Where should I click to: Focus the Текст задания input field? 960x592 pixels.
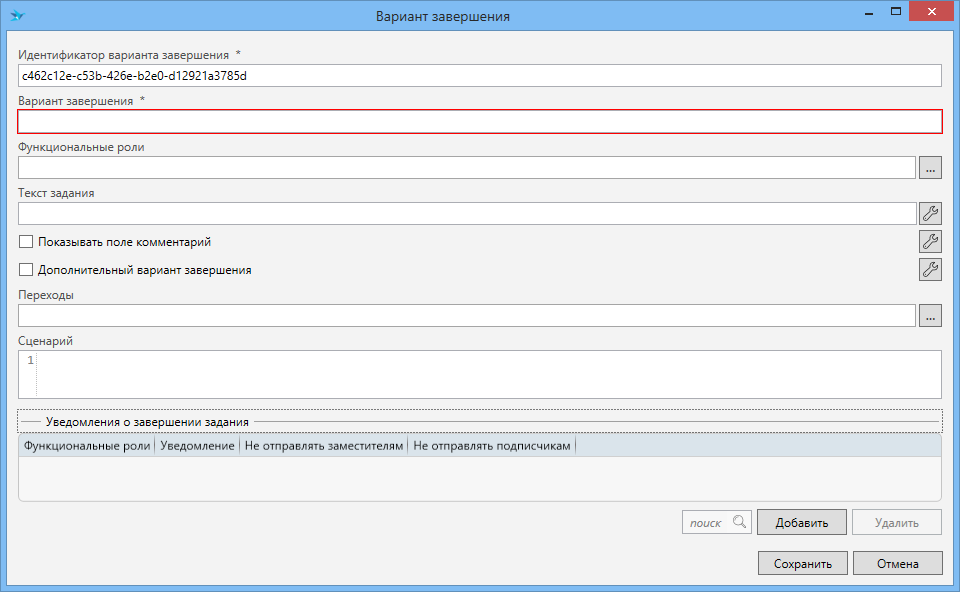coord(466,214)
